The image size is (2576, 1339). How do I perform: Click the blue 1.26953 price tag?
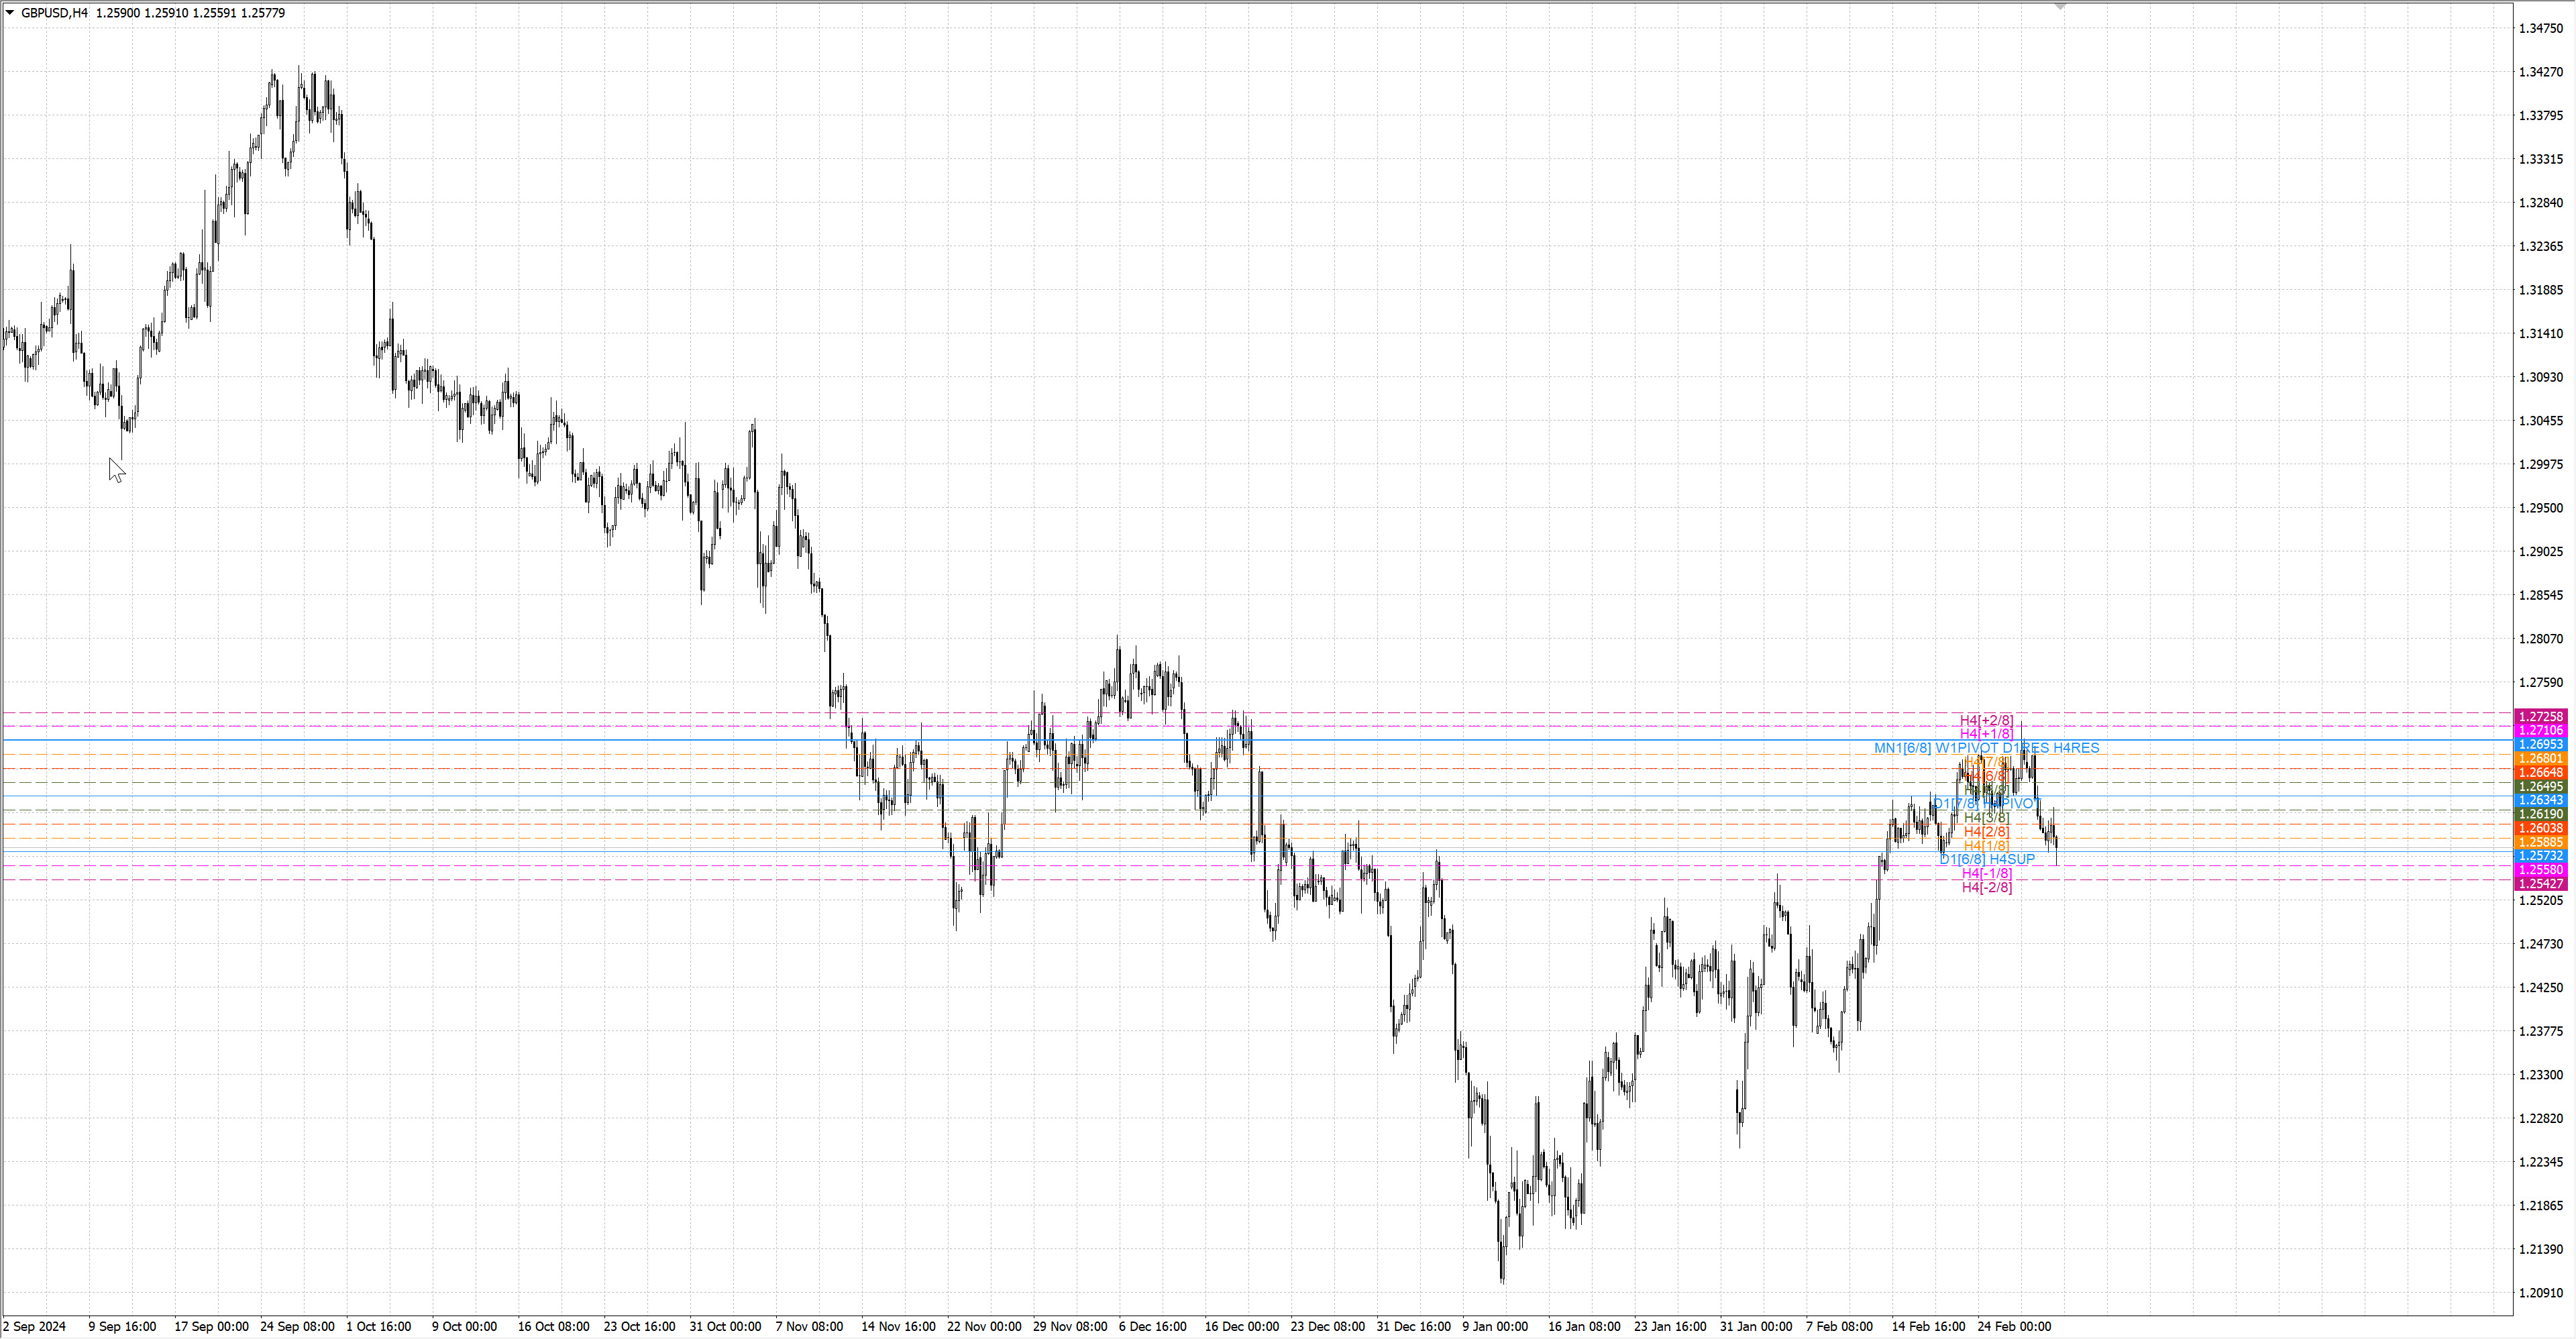(x=2540, y=745)
